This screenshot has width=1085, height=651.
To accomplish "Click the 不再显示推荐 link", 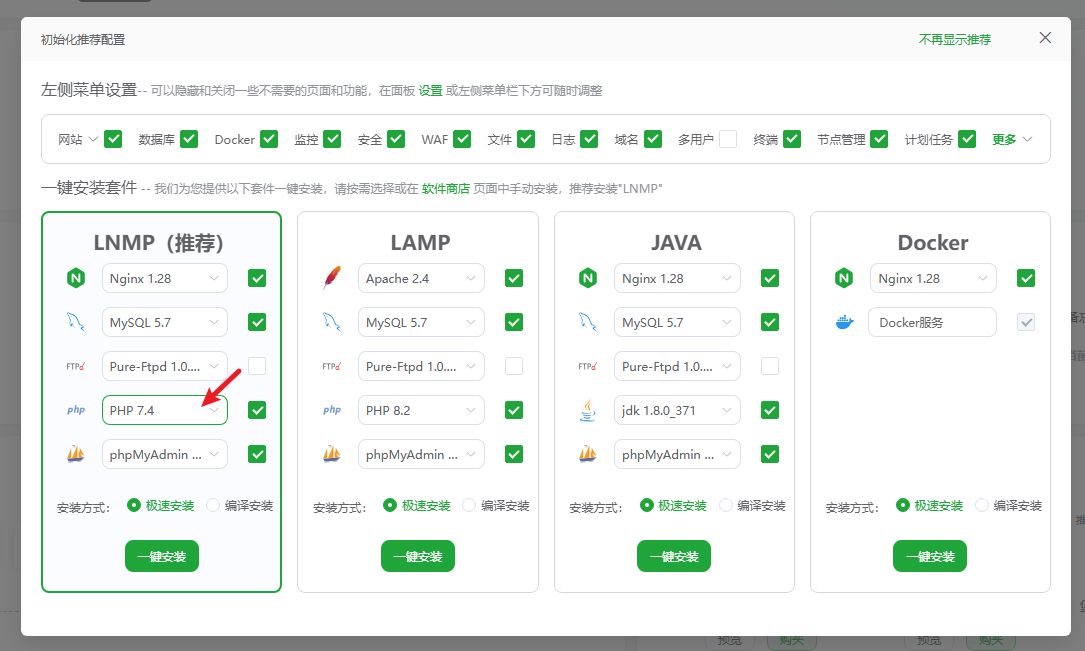I will (955, 39).
